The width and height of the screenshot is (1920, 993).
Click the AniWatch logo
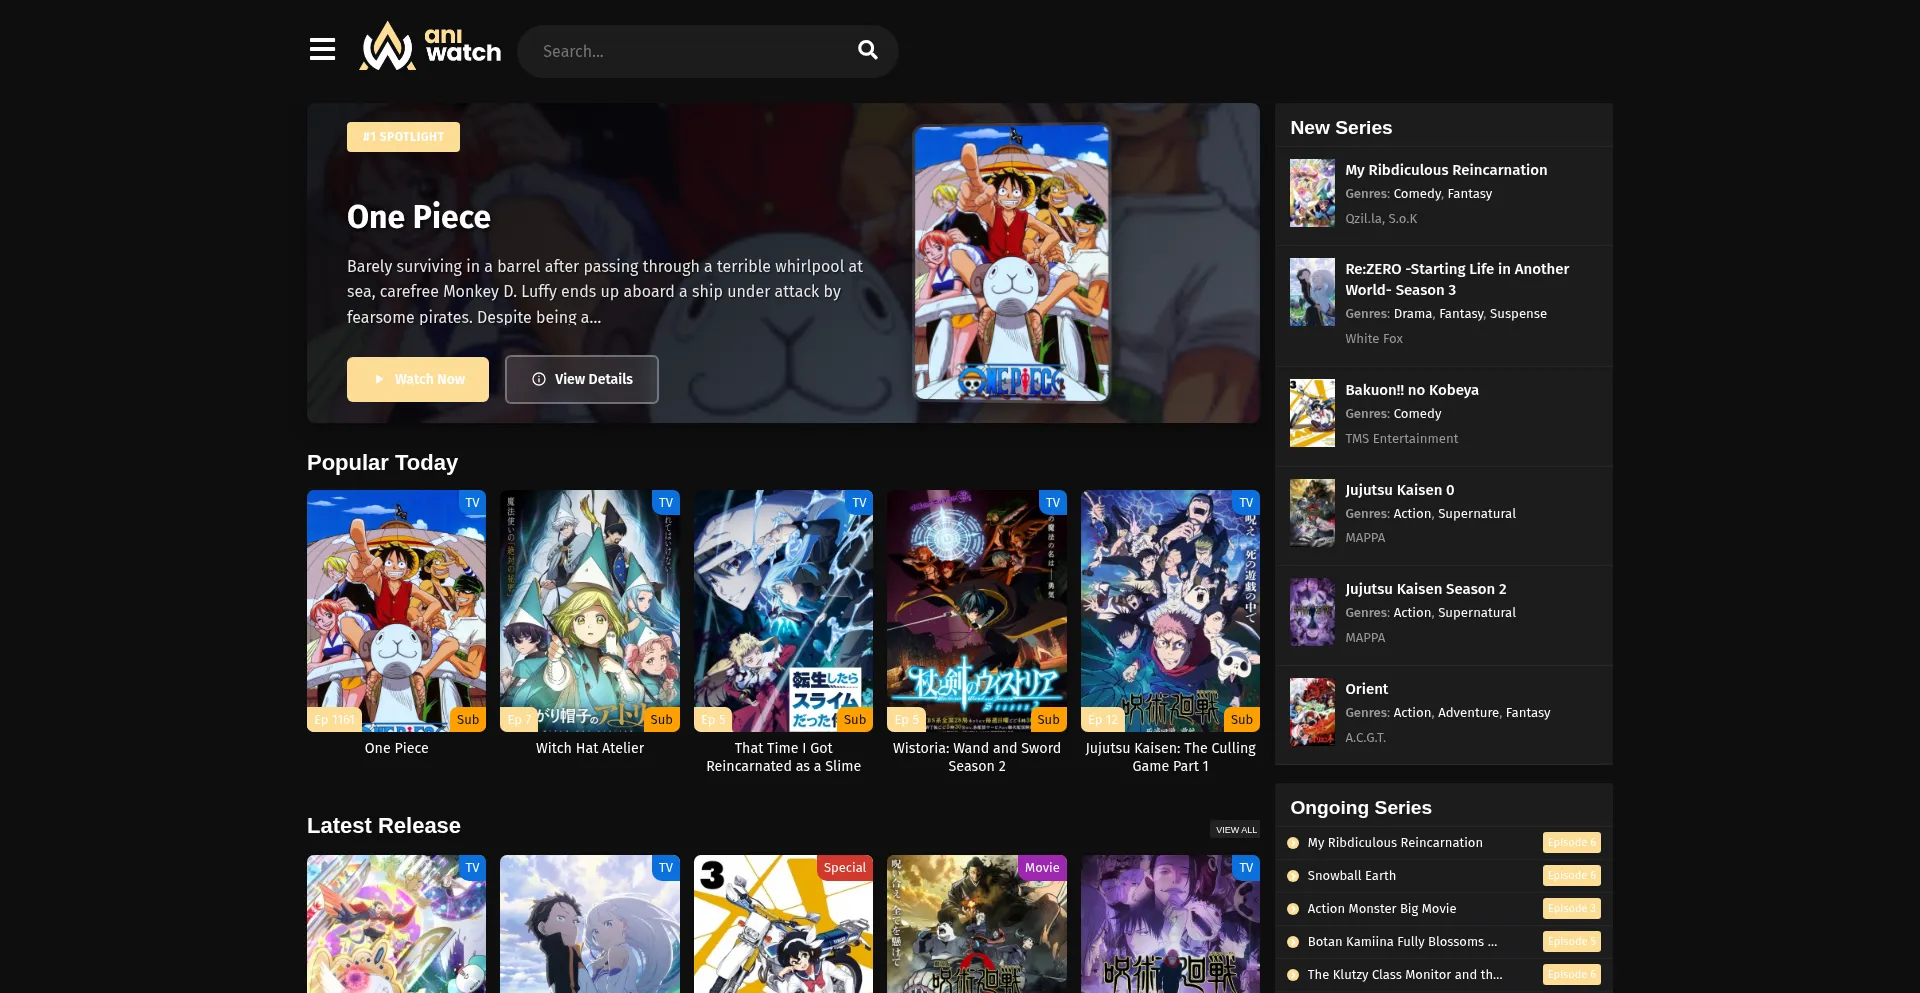tap(430, 46)
